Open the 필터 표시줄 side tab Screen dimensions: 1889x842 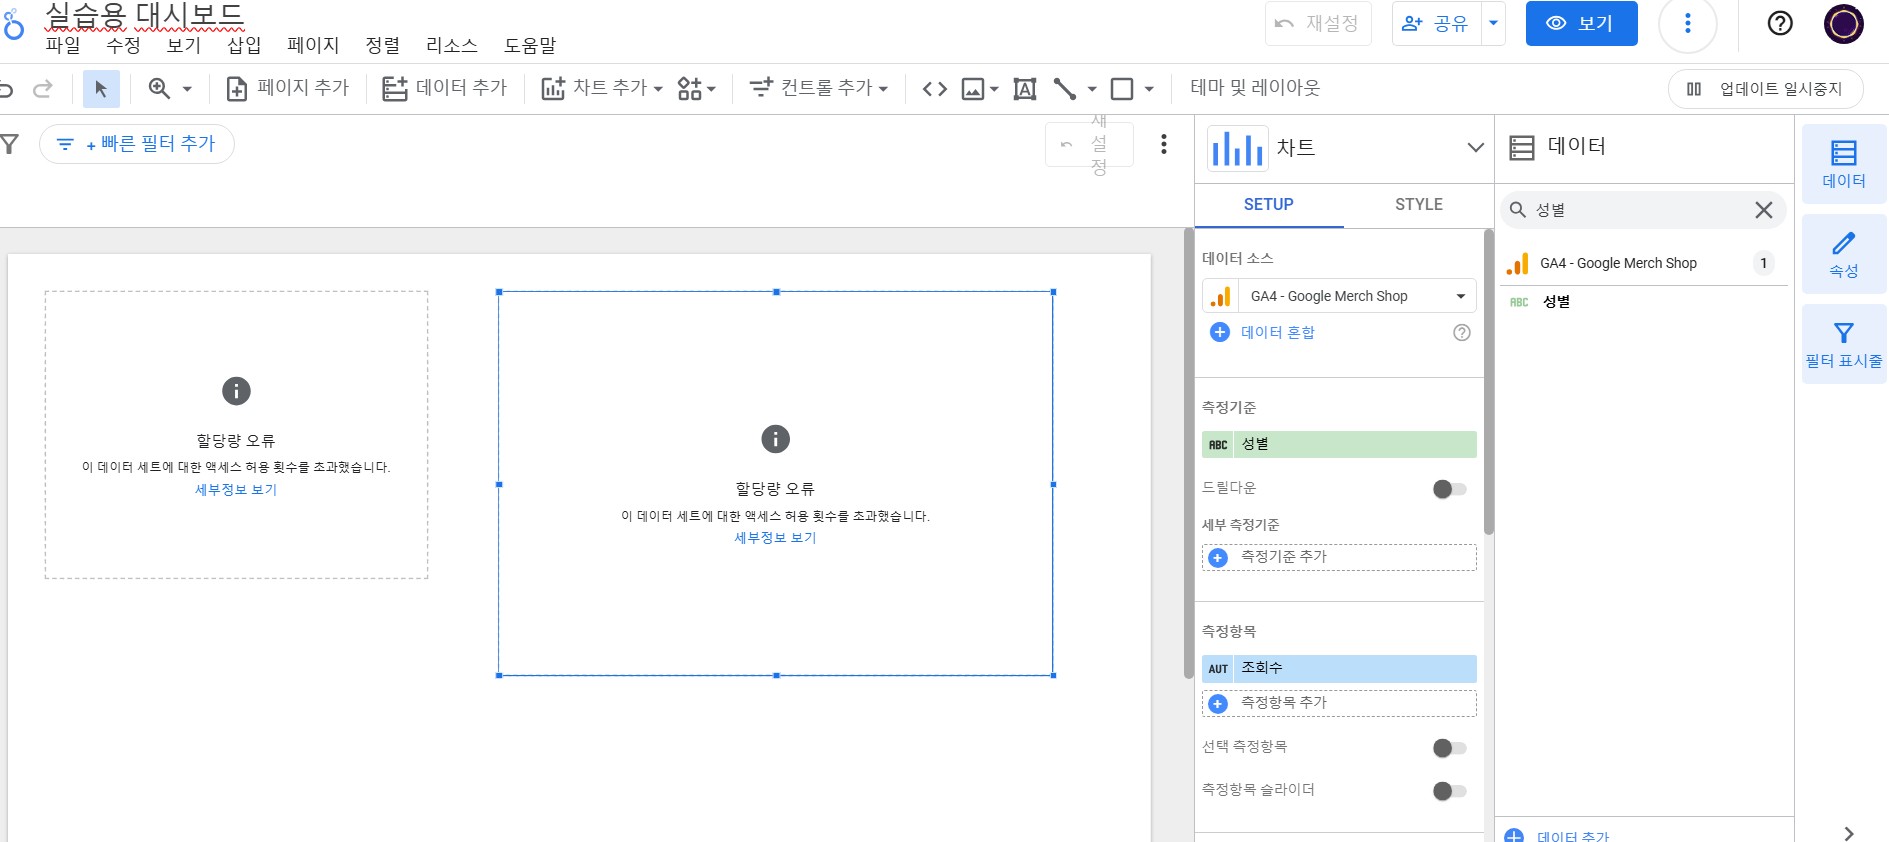(1843, 344)
